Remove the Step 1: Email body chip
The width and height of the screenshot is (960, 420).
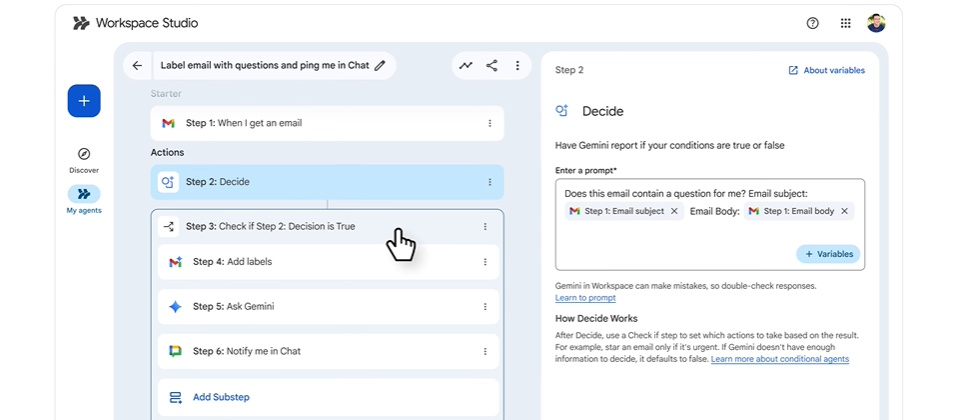click(844, 211)
